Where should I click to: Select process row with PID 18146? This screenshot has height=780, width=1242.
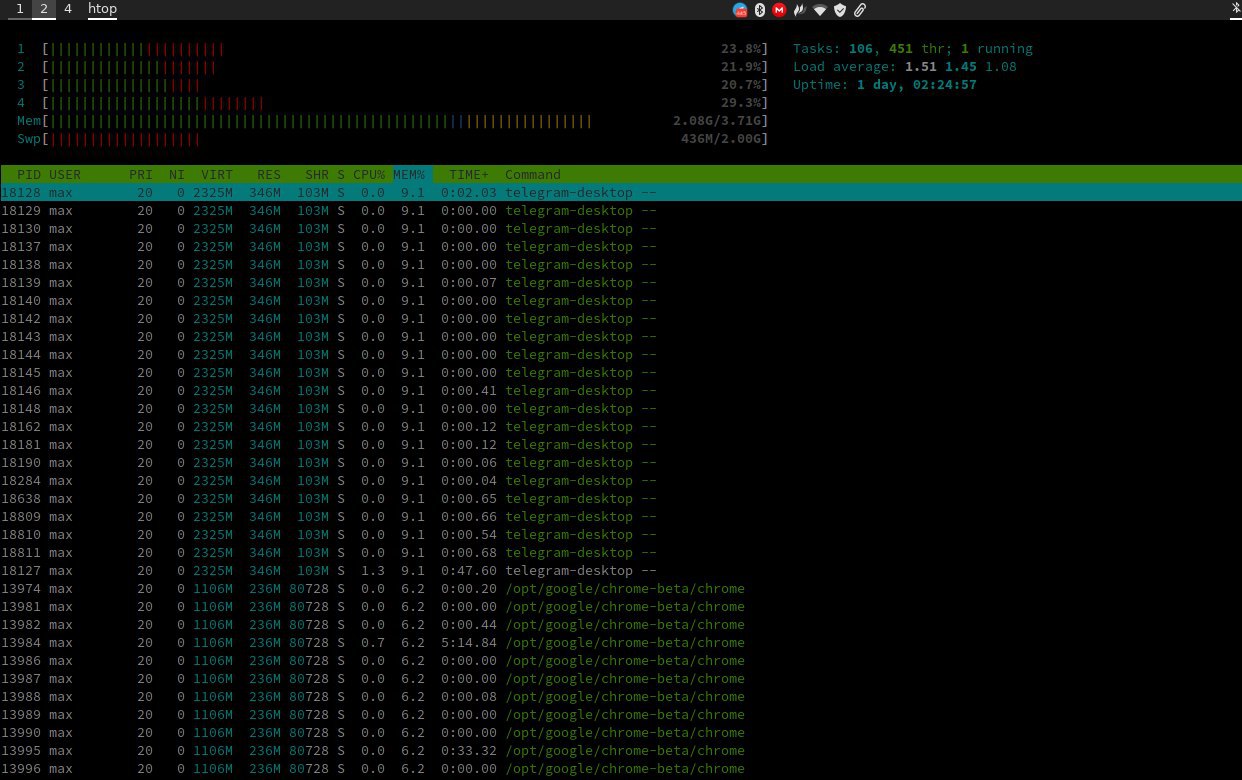pos(621,390)
